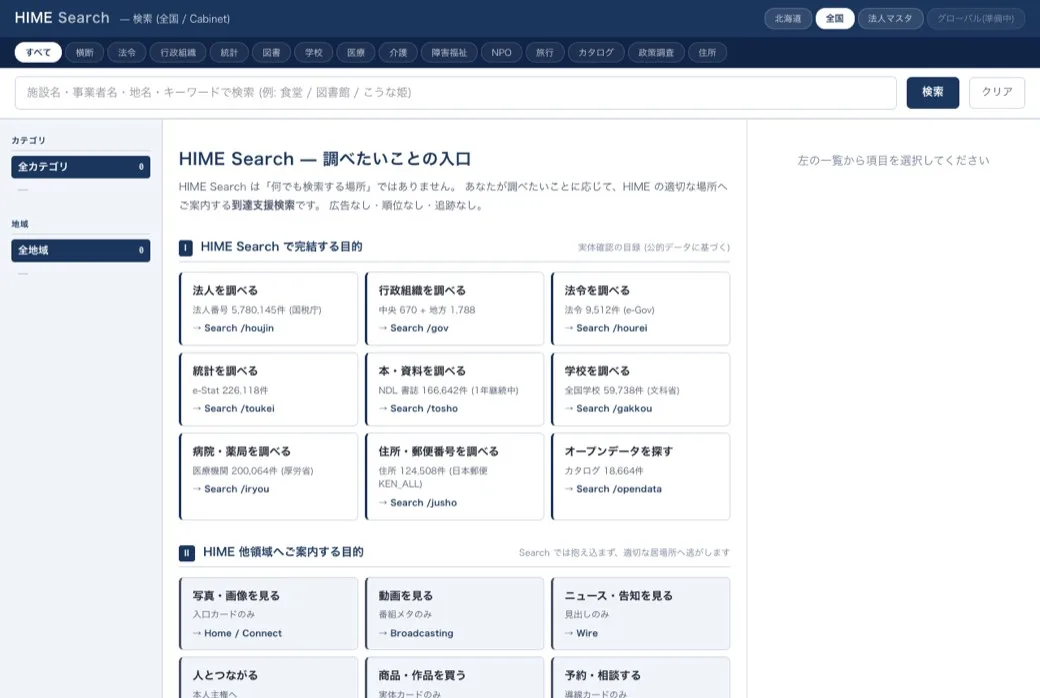Image resolution: width=1040 pixels, height=698 pixels.
Task: Open the ニュース・告知を見る card
Action: (641, 614)
